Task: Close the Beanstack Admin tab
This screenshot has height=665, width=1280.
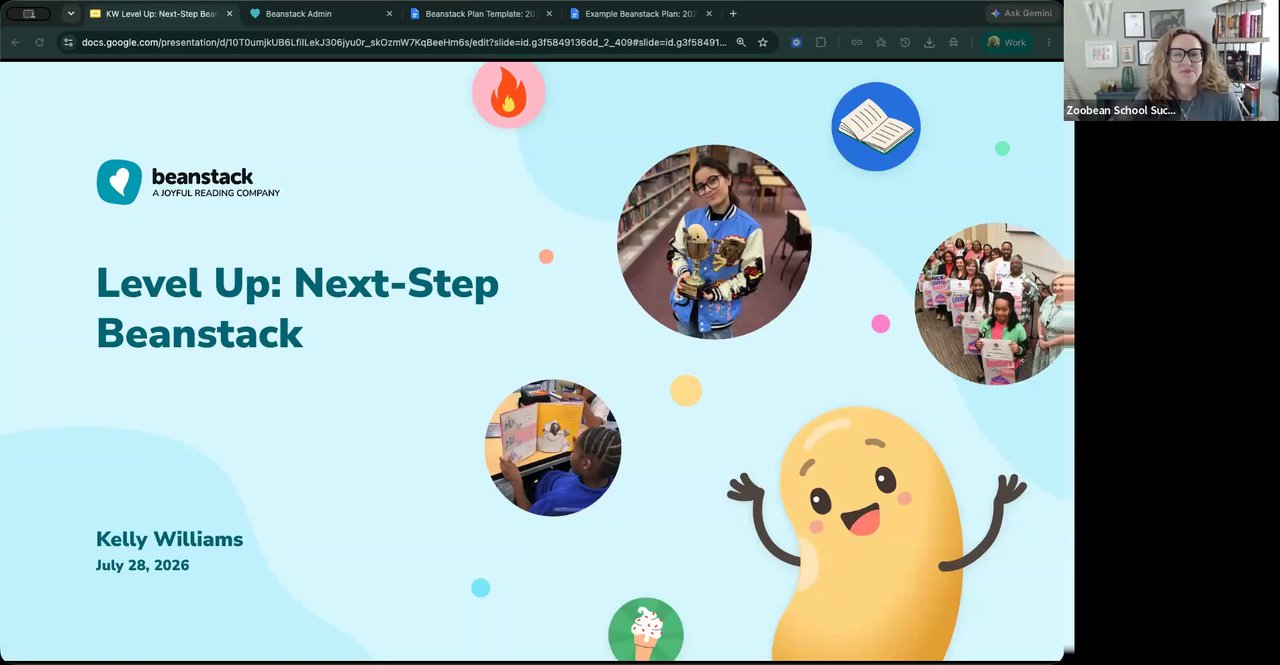Action: click(x=389, y=14)
